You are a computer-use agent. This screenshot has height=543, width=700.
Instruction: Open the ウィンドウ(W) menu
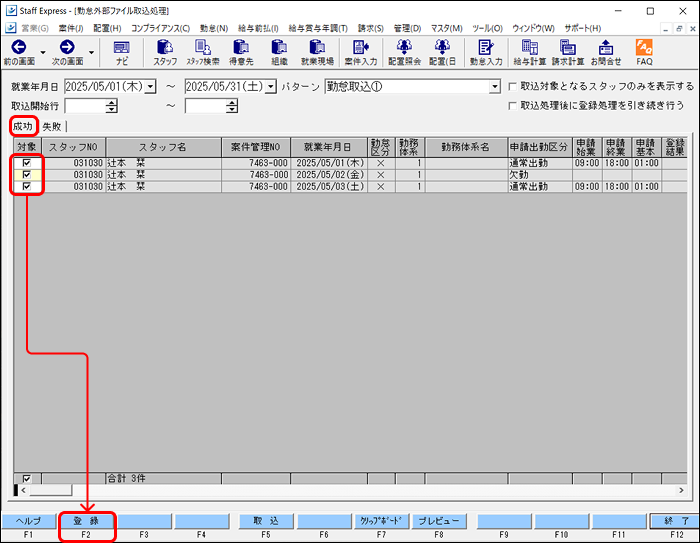click(x=533, y=28)
